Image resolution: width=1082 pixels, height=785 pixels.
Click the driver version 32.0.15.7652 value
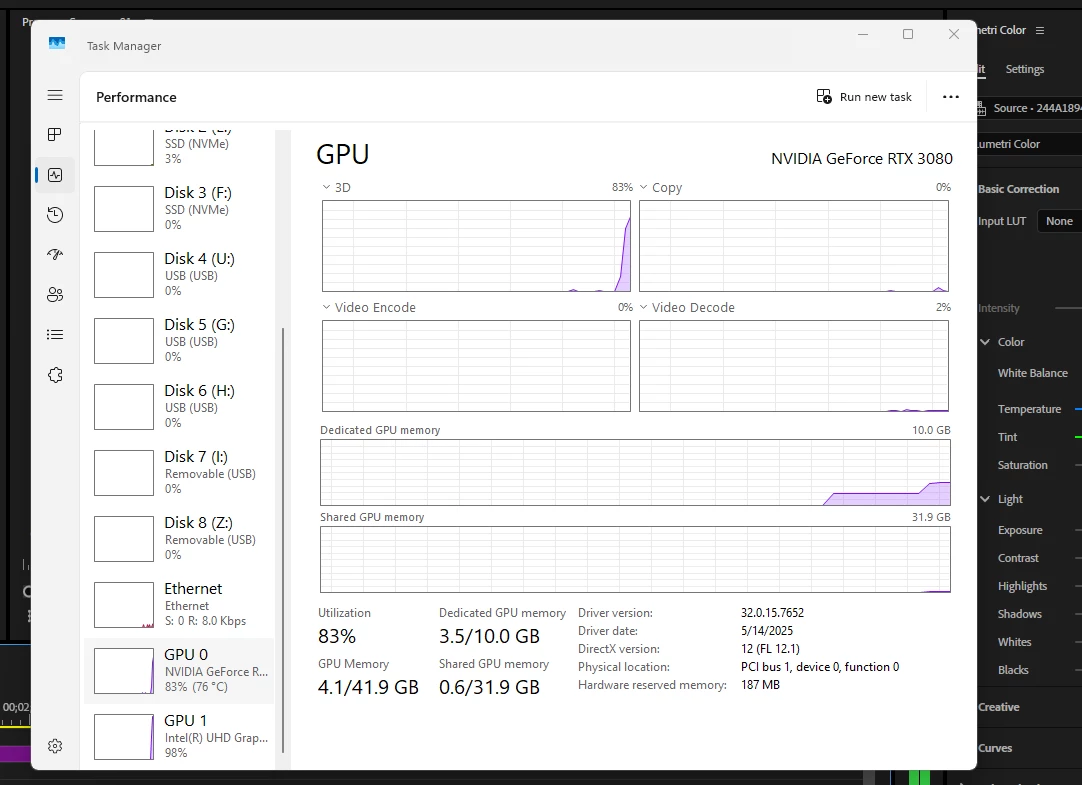tap(772, 613)
